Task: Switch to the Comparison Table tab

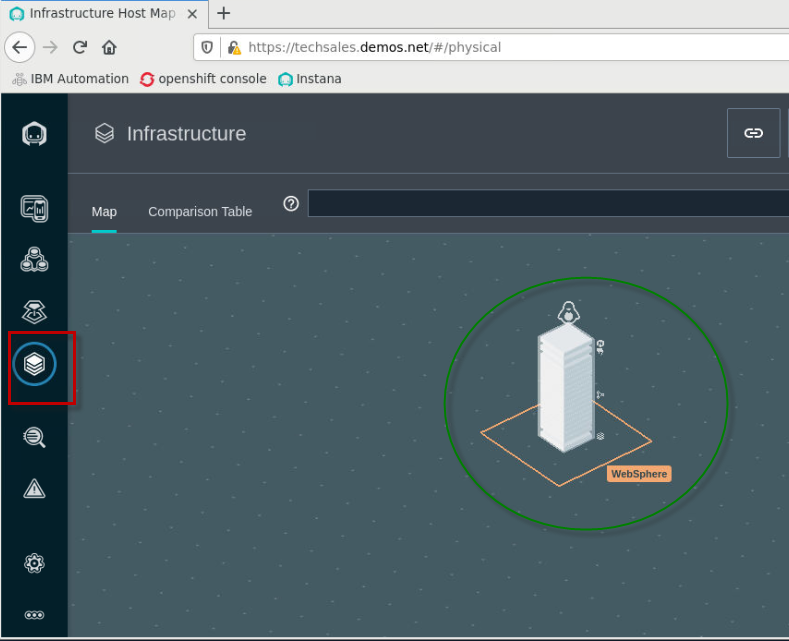Action: 200,211
